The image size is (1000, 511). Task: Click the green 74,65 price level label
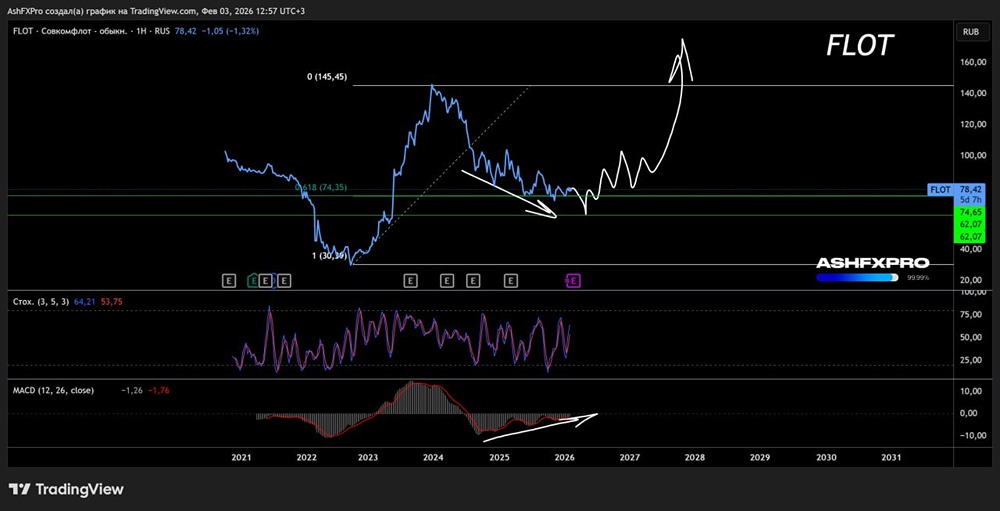pyautogui.click(x=969, y=213)
